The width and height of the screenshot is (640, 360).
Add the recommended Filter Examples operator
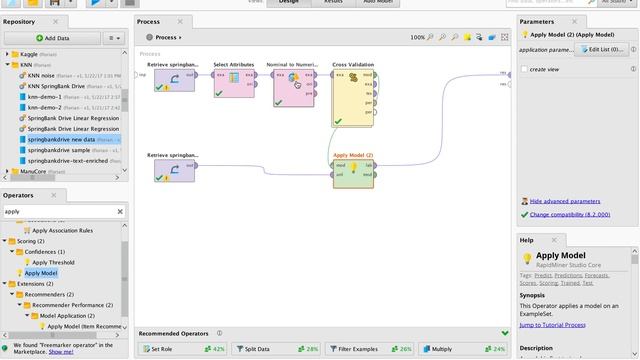(x=369, y=349)
